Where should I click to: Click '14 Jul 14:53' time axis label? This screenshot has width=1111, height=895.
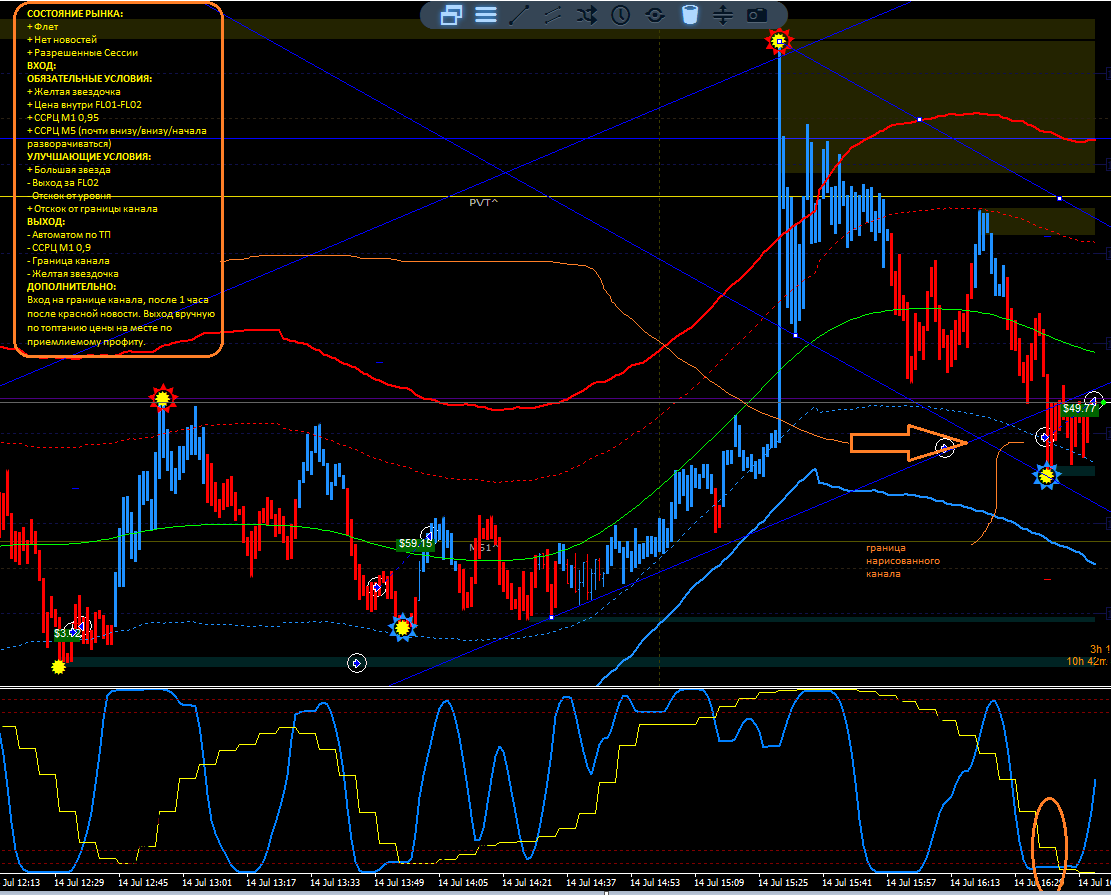pyautogui.click(x=655, y=882)
